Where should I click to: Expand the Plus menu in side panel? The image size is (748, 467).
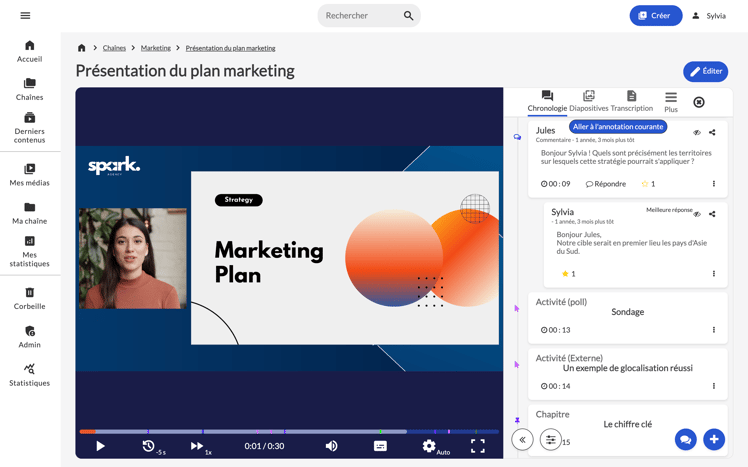[x=671, y=101]
